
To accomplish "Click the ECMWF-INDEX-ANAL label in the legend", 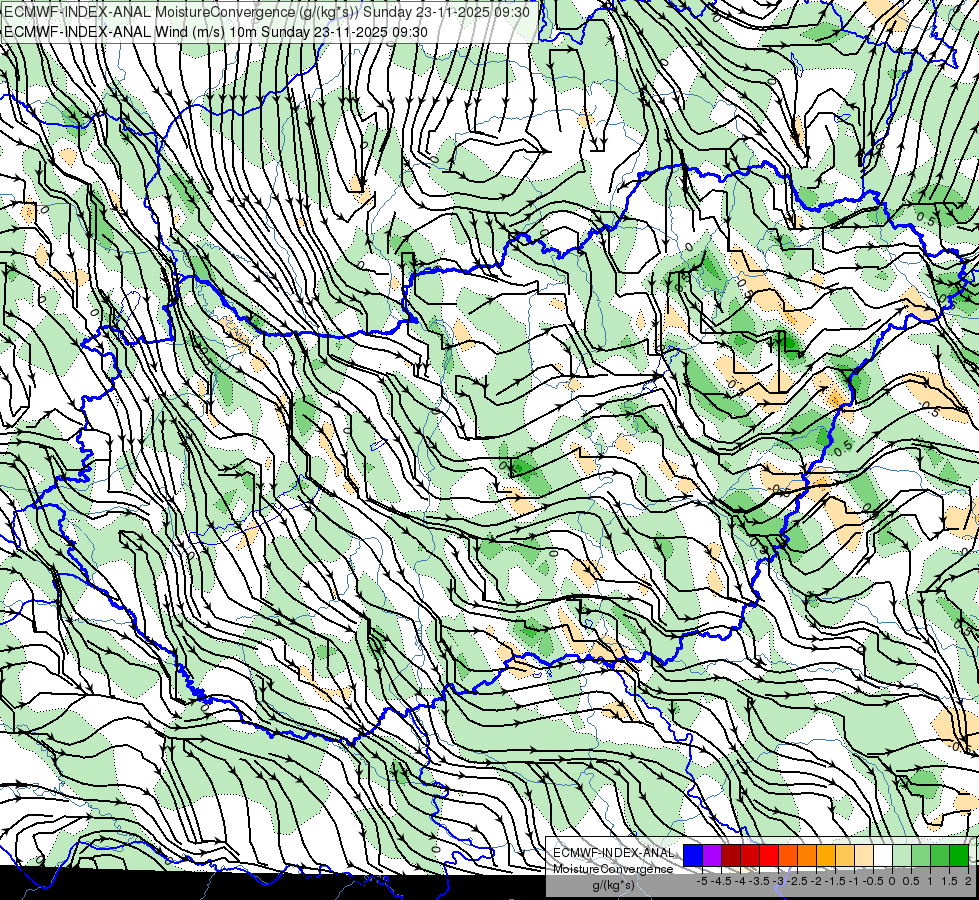I will click(x=614, y=853).
